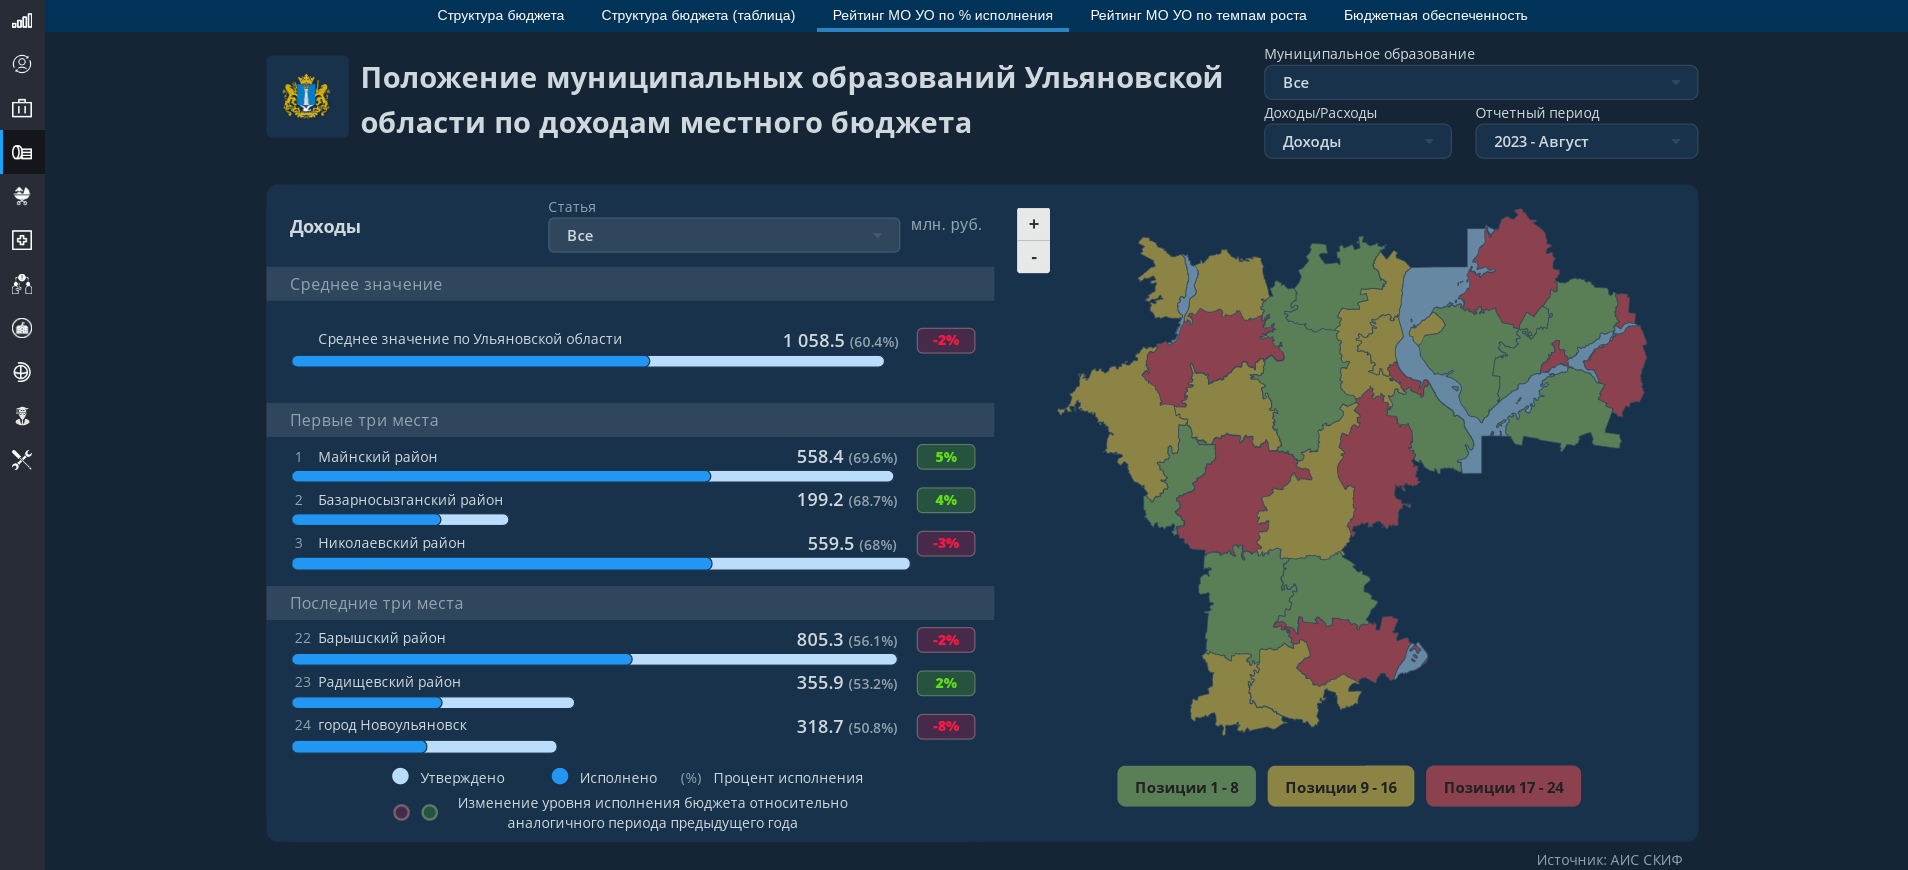
Task: Select the город Новоульяновск row label
Action: (392, 725)
